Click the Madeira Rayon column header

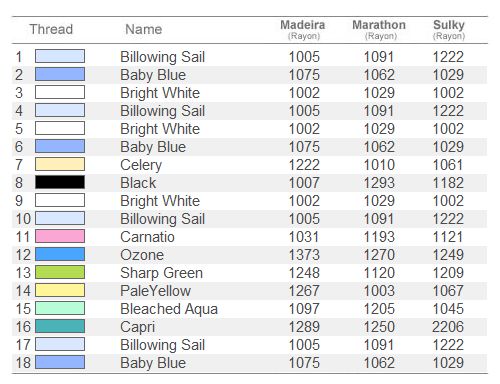(303, 29)
